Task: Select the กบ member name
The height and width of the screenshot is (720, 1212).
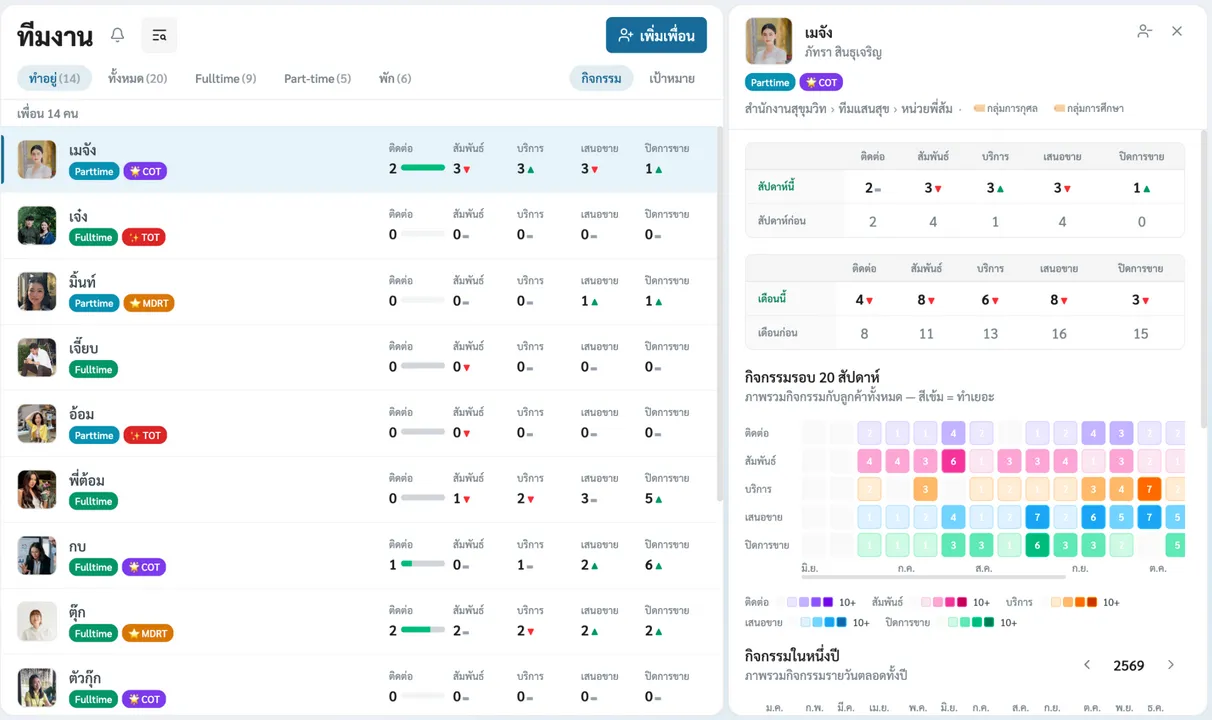Action: click(x=78, y=547)
